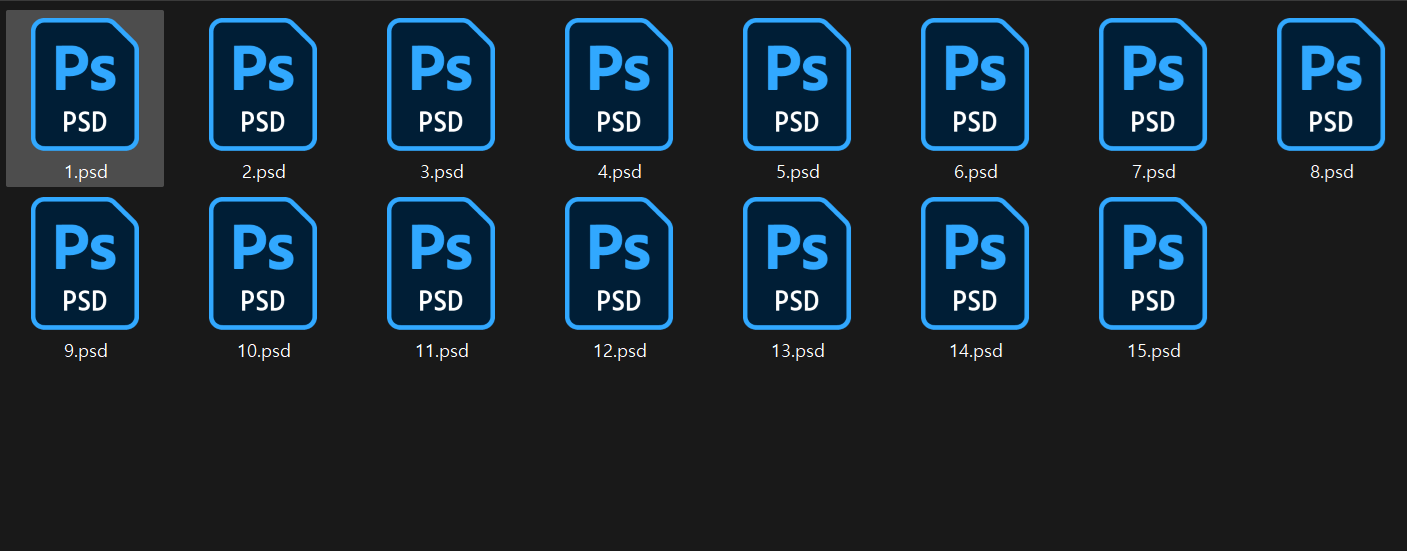
Task: Select the 6.psd file icon
Action: pyautogui.click(x=975, y=84)
